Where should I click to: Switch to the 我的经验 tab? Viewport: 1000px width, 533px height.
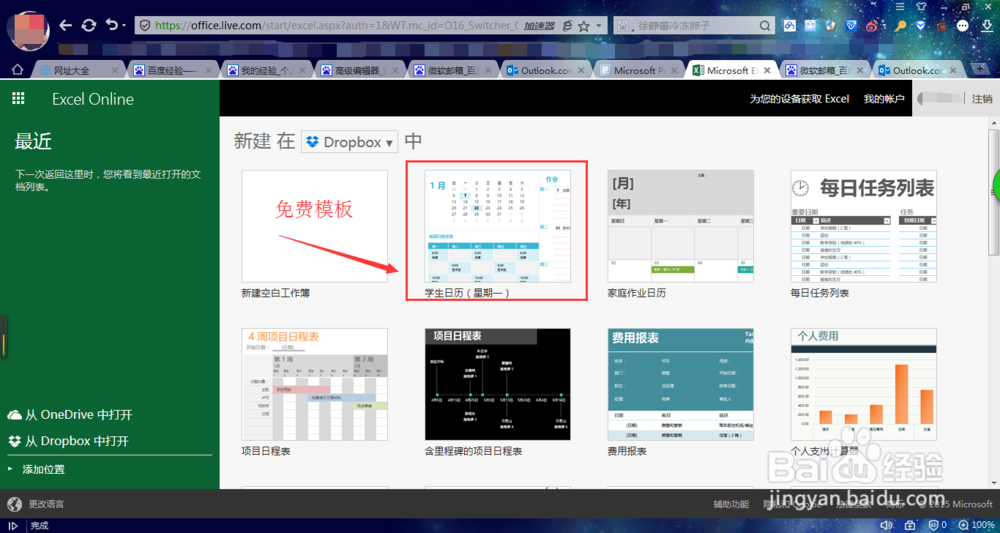click(x=267, y=70)
